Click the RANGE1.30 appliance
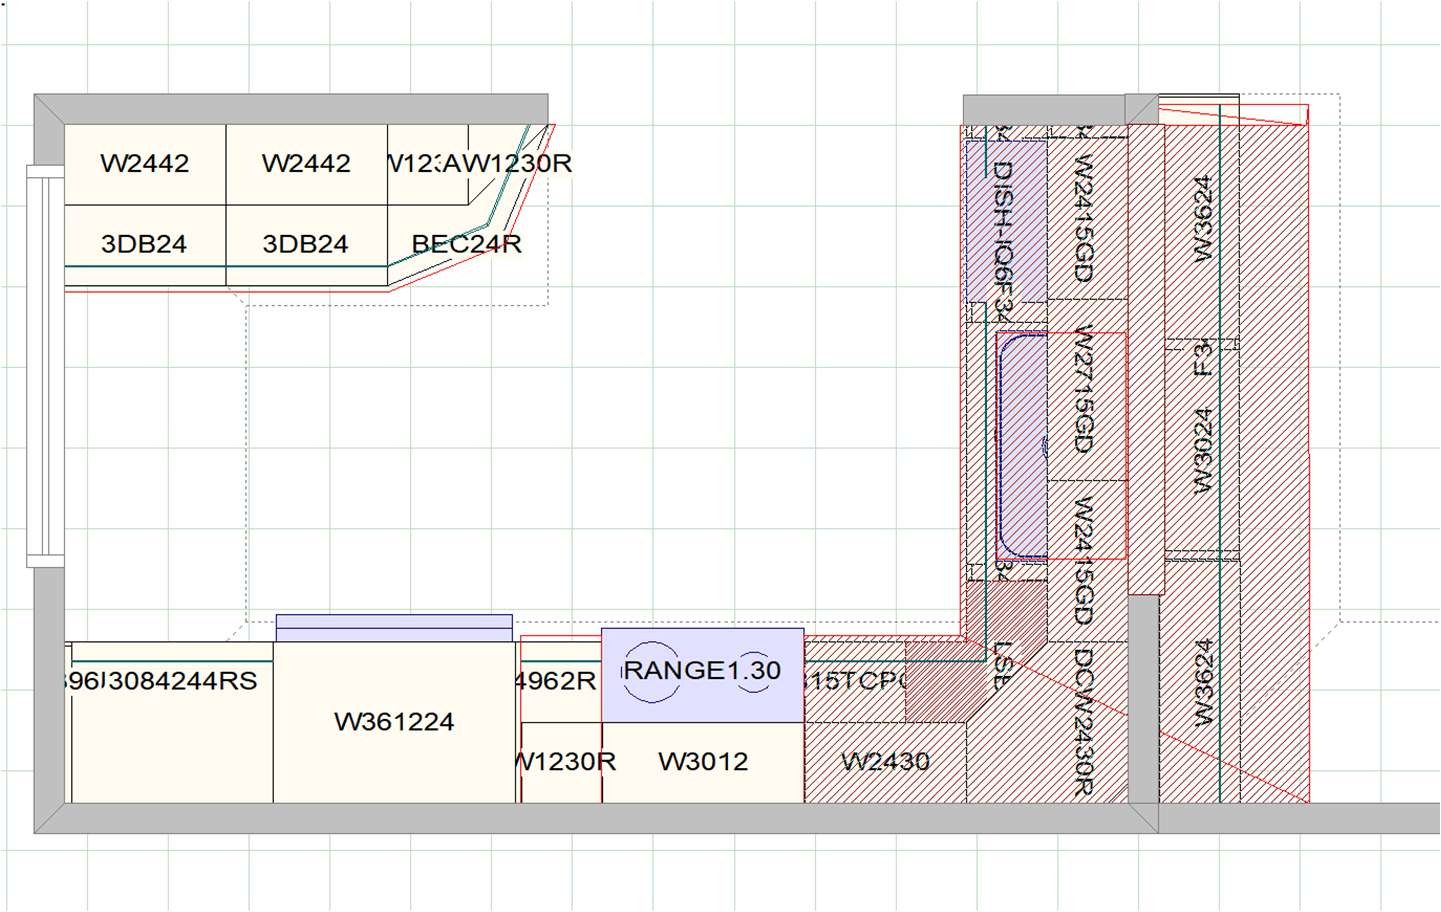Viewport: 1441px width, 912px height. pos(702,675)
